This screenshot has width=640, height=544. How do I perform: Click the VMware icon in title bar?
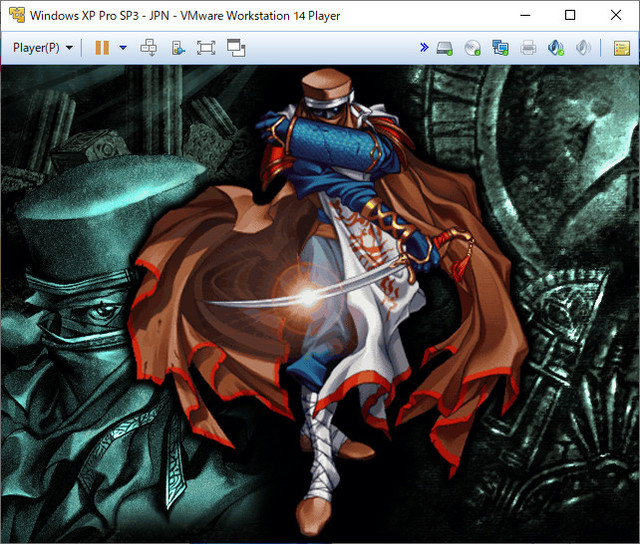pos(17,15)
